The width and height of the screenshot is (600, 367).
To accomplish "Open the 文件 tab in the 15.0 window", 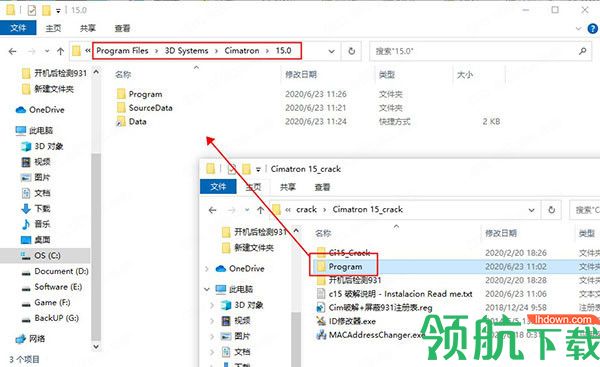I will (18, 28).
